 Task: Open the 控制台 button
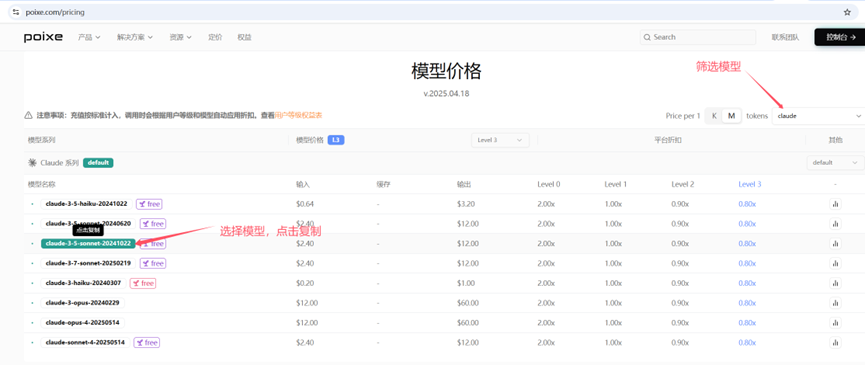coord(841,37)
